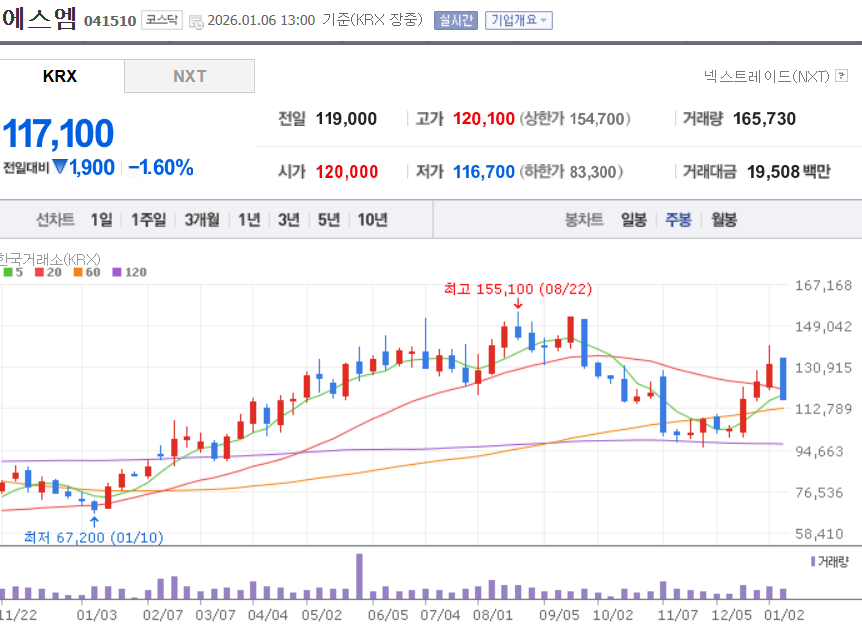The image size is (862, 642).
Task: Select the 3년 line chart period
Action: point(289,220)
